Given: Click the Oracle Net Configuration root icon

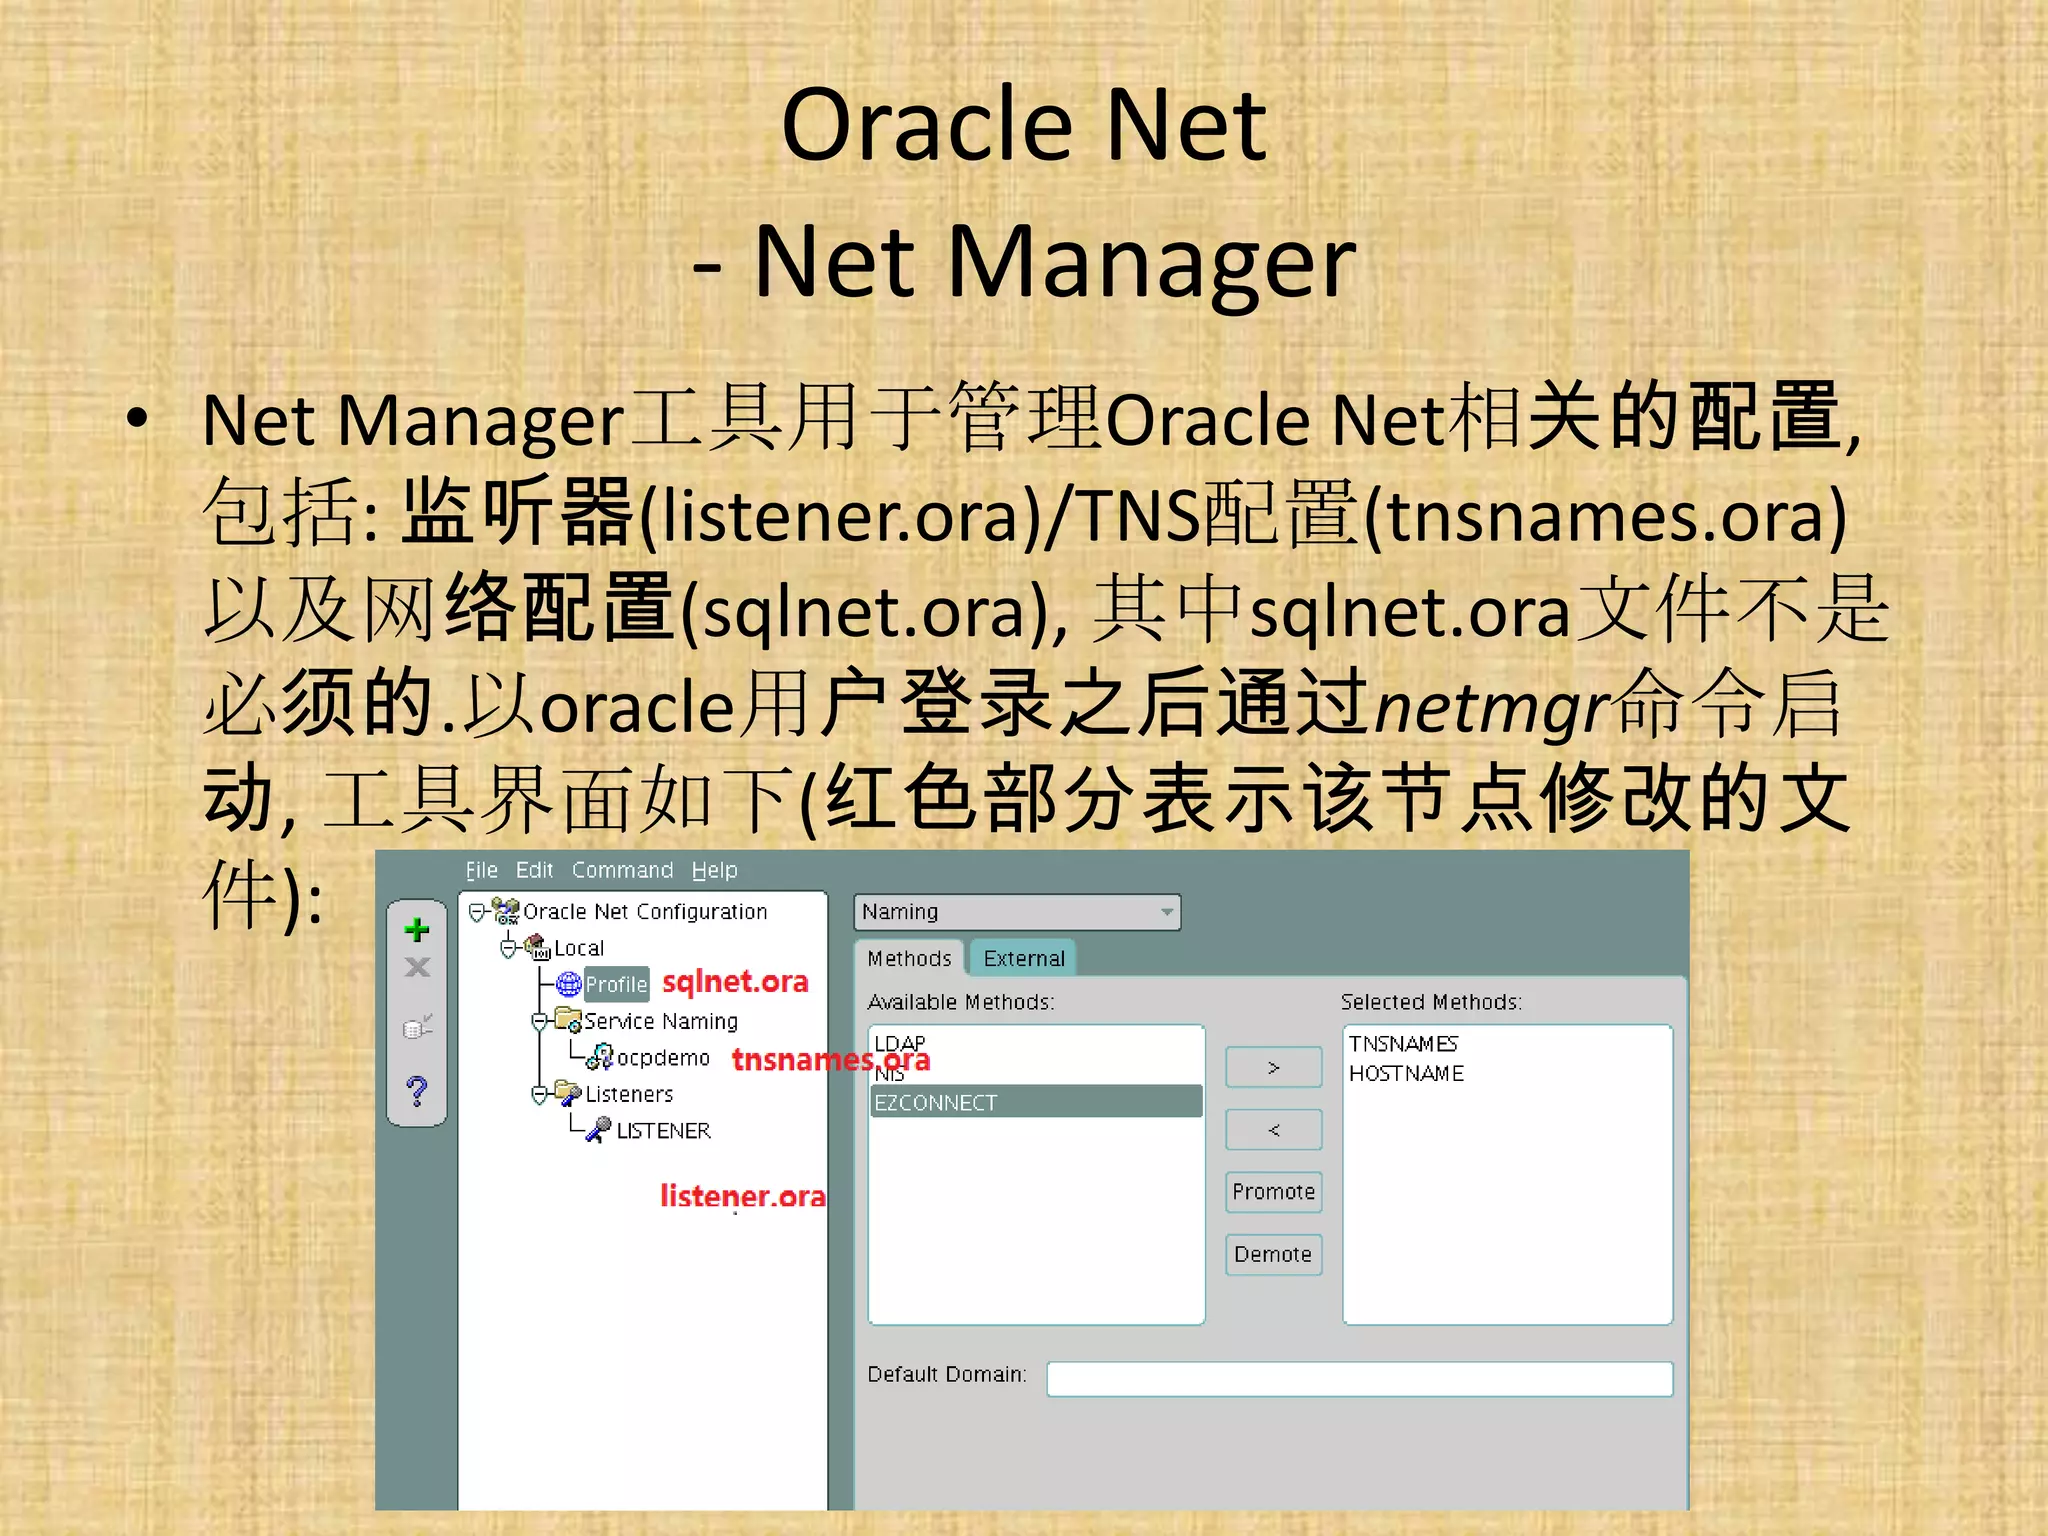Looking at the screenshot, I should coord(507,911).
